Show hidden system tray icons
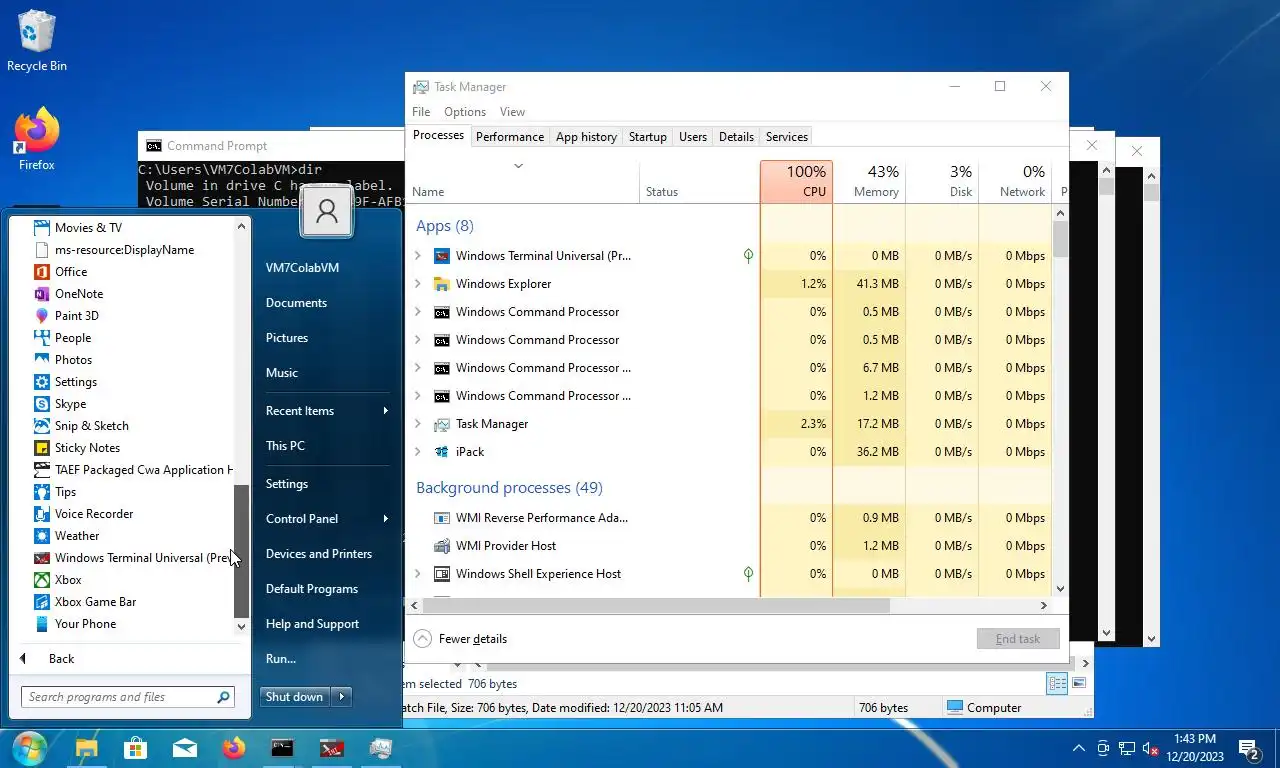The height and width of the screenshot is (768, 1280). click(1079, 748)
